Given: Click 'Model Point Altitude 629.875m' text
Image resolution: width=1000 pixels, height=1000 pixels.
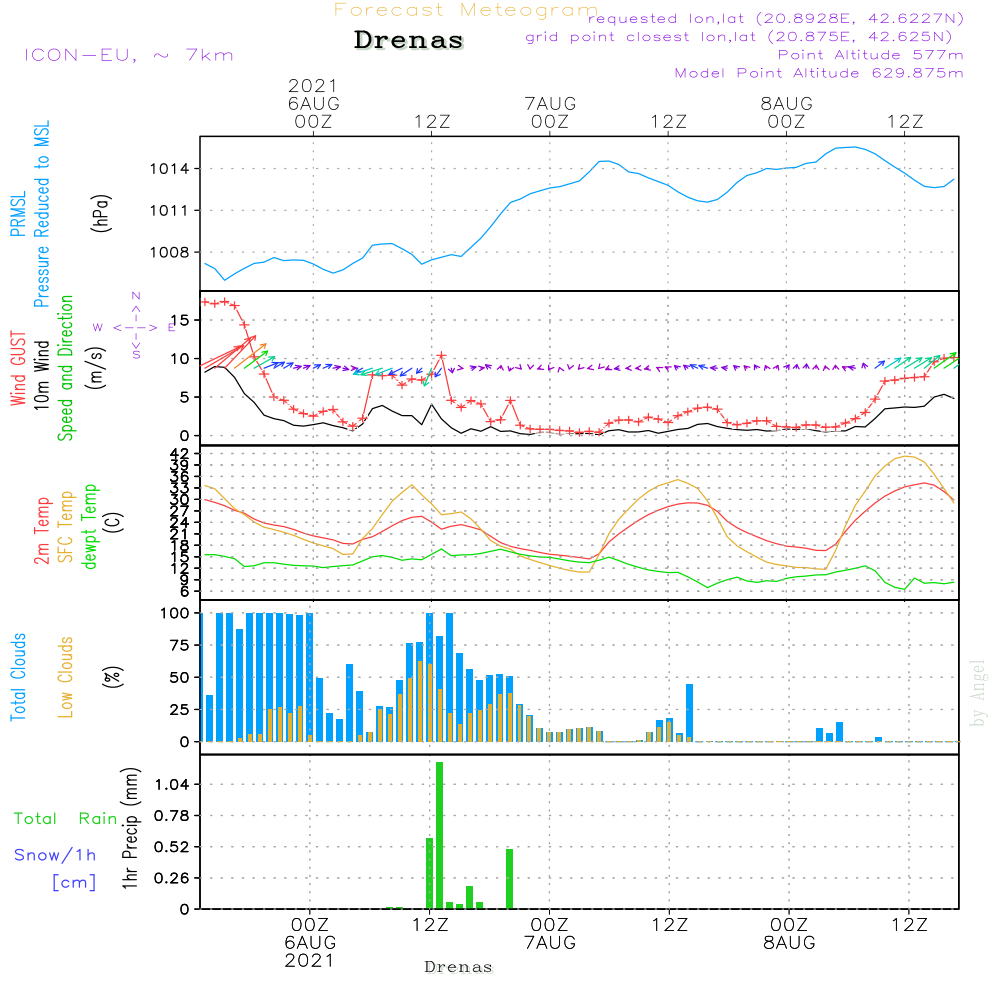Looking at the screenshot, I should 819,73.
